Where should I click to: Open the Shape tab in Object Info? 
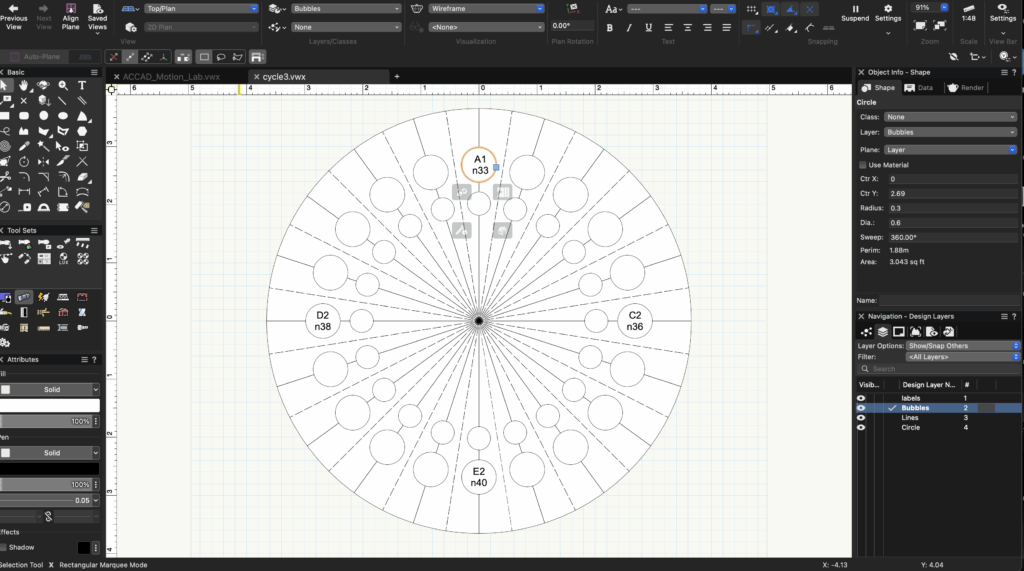click(878, 88)
